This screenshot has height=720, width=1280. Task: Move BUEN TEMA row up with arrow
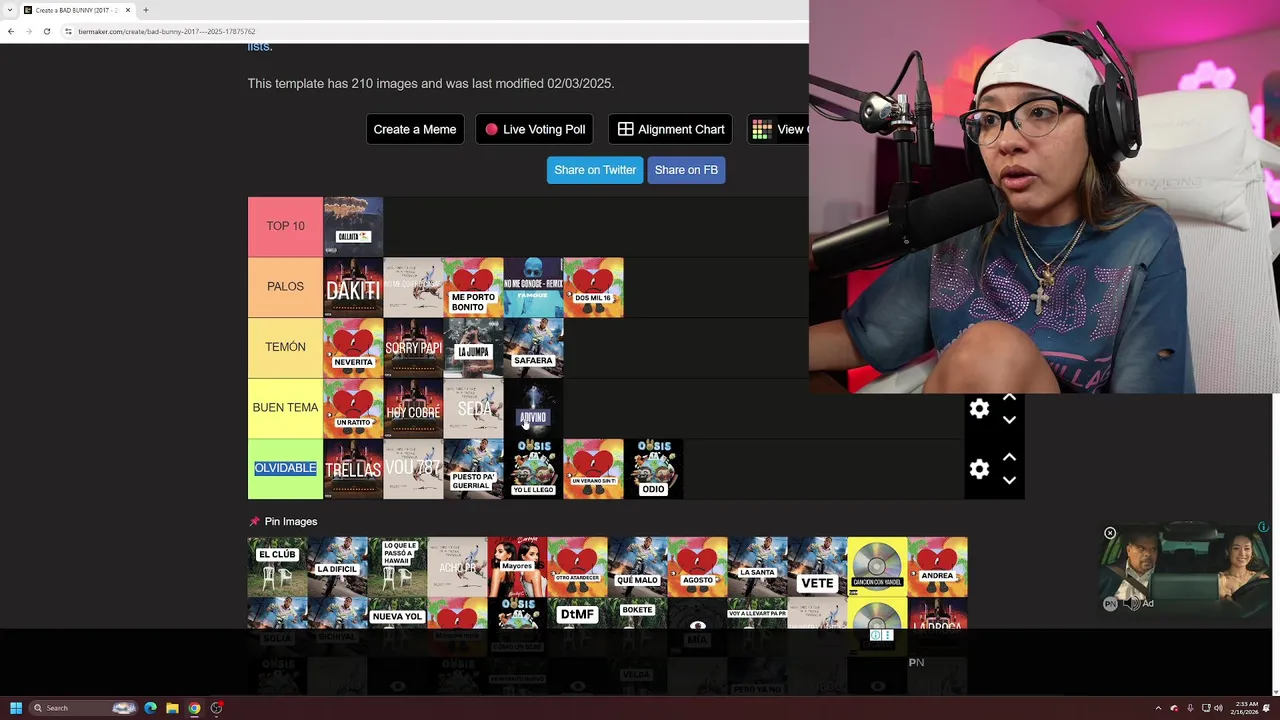click(1009, 398)
